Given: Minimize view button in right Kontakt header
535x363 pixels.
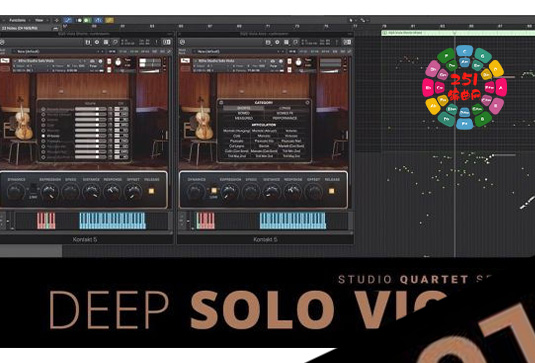Looking at the screenshot, I should [347, 42].
